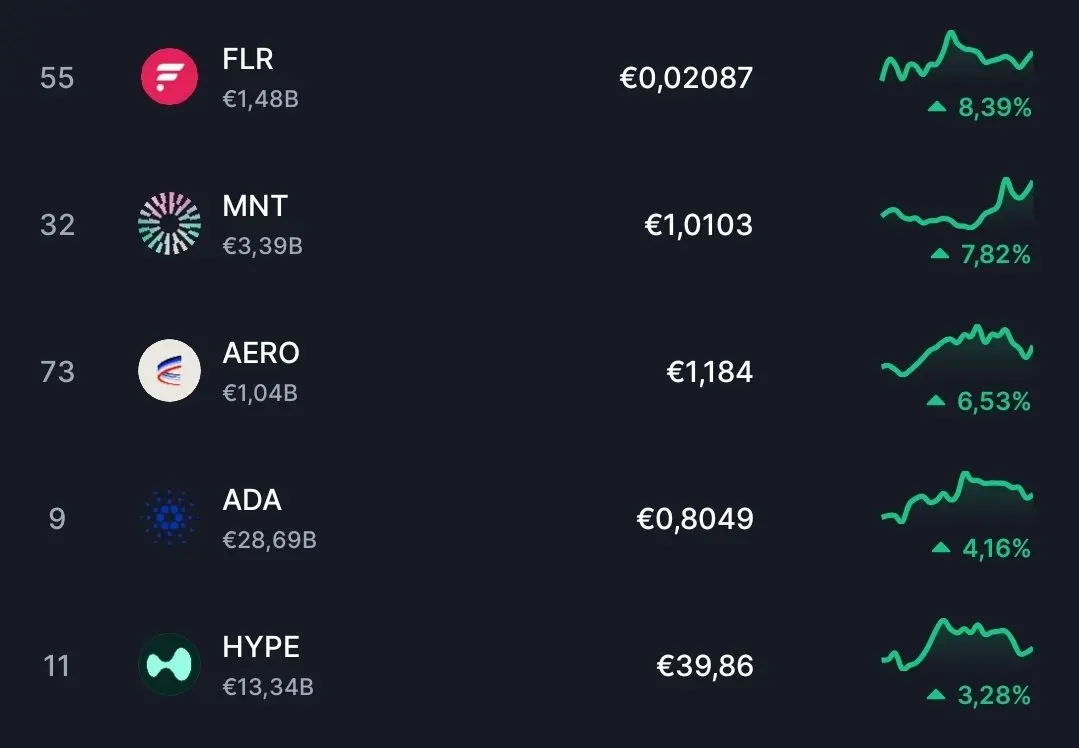Image resolution: width=1079 pixels, height=748 pixels.
Task: Click the MNT price €1,0103
Action: point(698,225)
